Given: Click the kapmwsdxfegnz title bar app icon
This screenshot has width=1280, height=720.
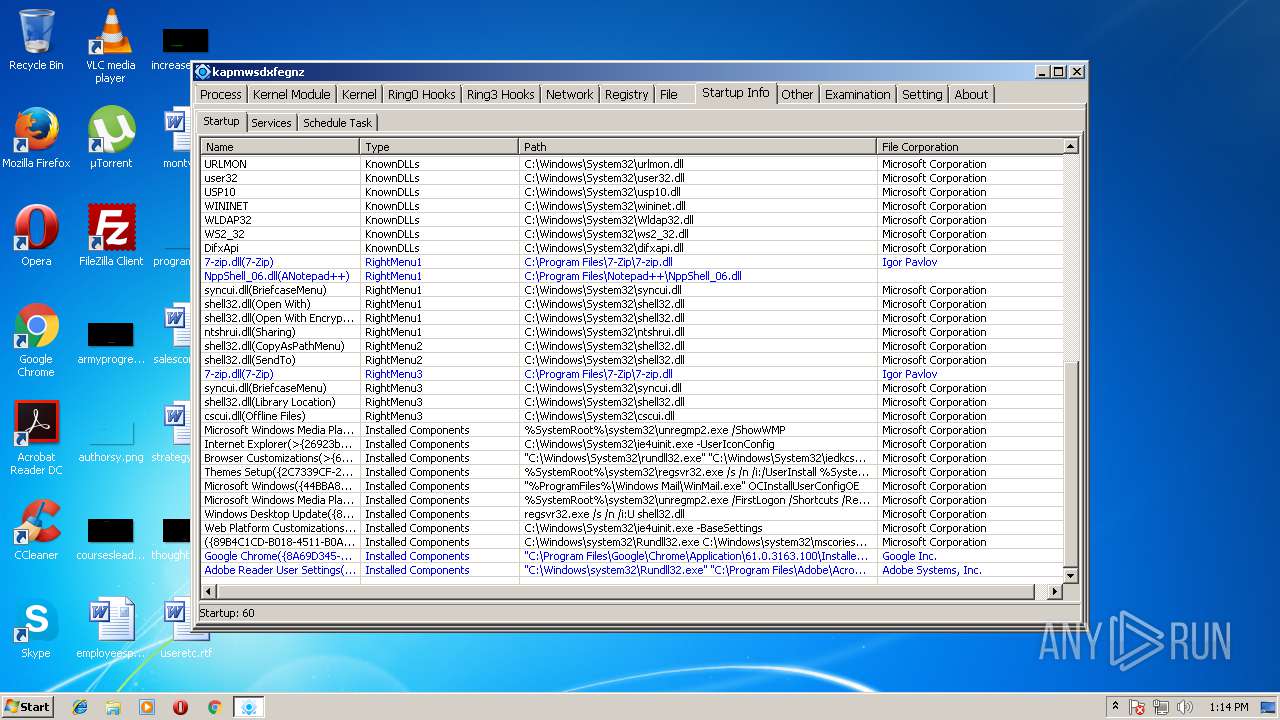Looking at the screenshot, I should pos(203,72).
